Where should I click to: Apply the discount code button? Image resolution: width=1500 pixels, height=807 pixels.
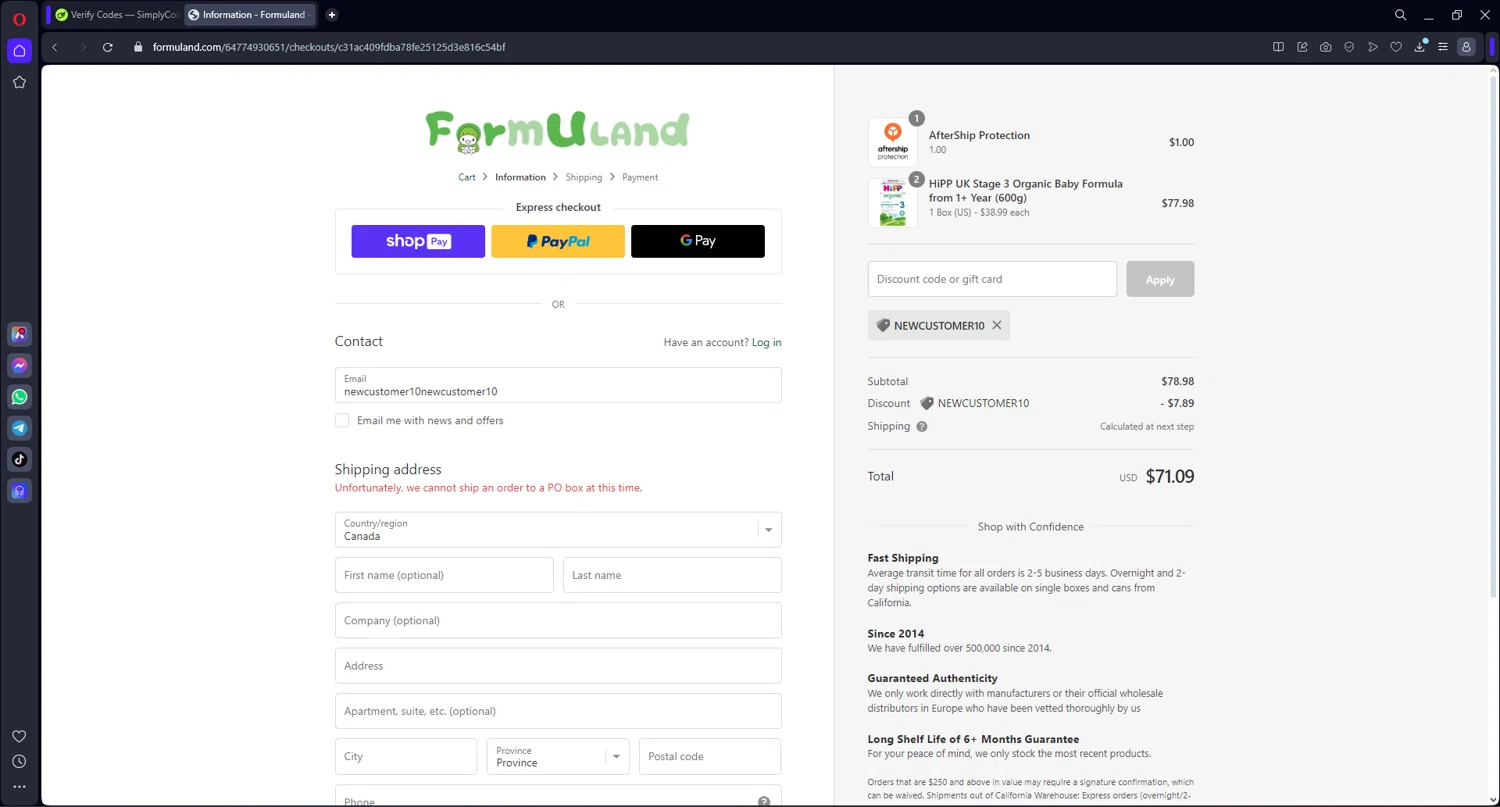[x=1160, y=279]
